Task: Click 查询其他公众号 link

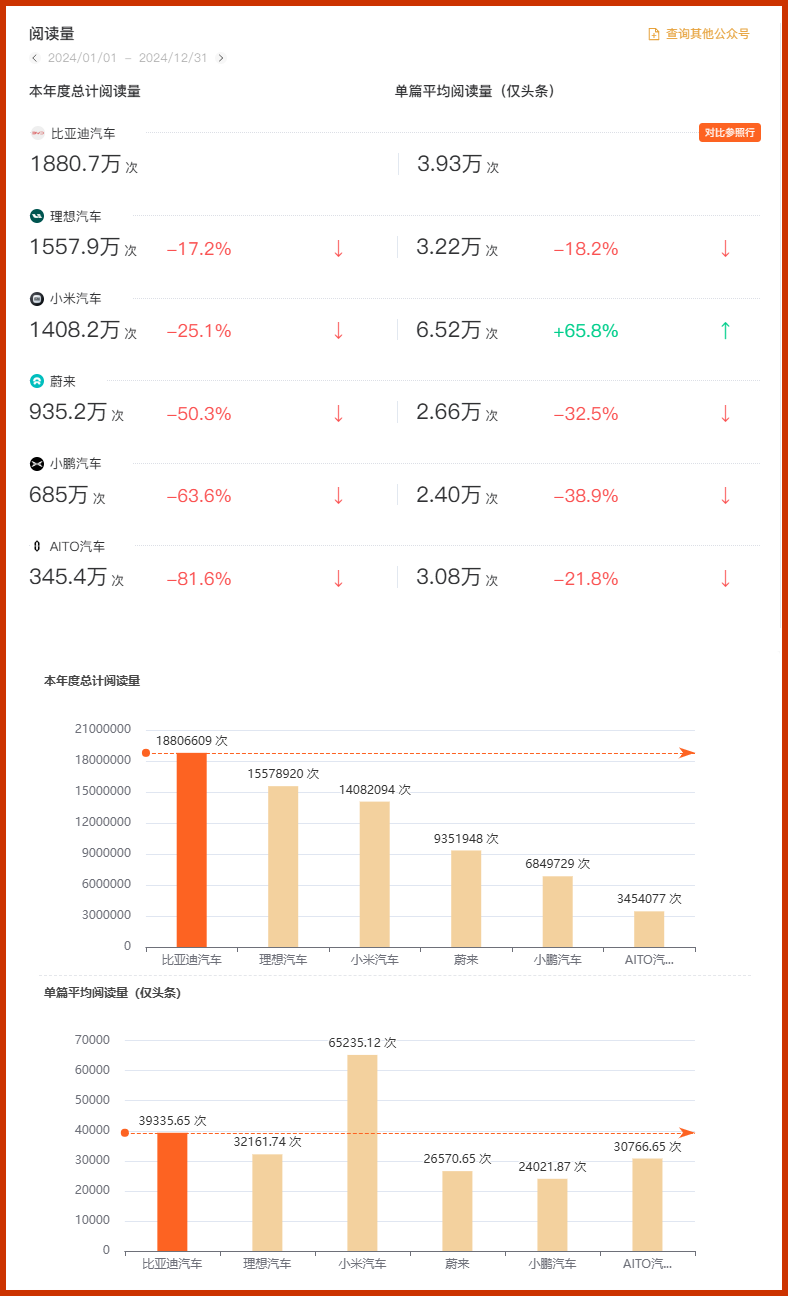Action: click(708, 34)
